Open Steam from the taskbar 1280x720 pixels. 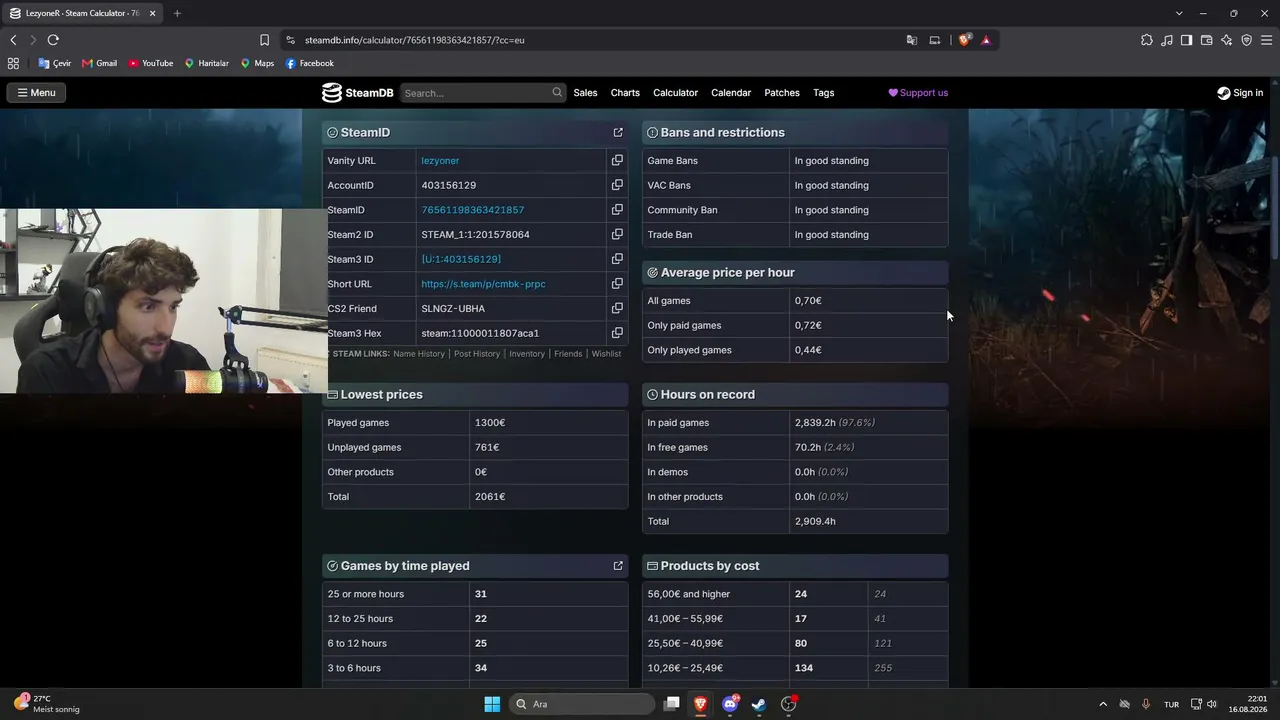click(x=759, y=704)
